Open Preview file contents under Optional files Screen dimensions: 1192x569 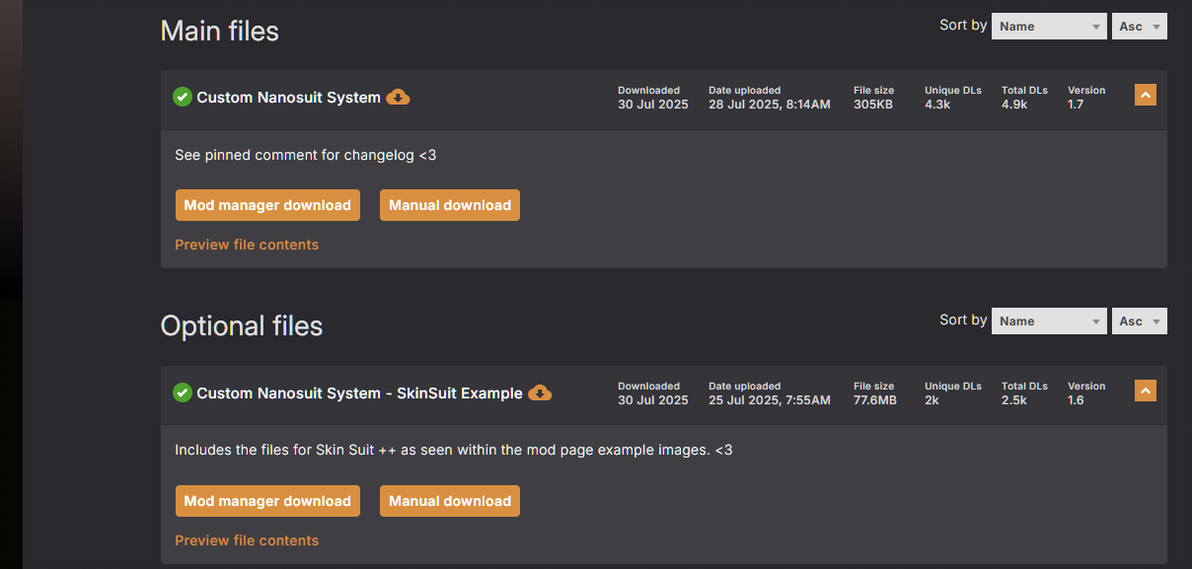pos(247,541)
